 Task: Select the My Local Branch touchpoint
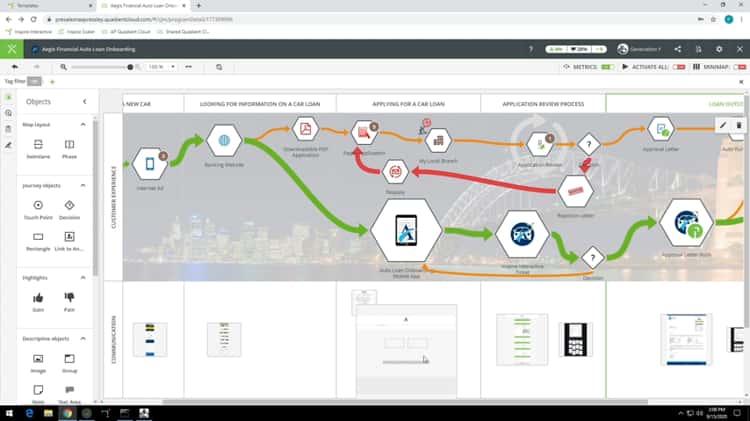coord(438,141)
